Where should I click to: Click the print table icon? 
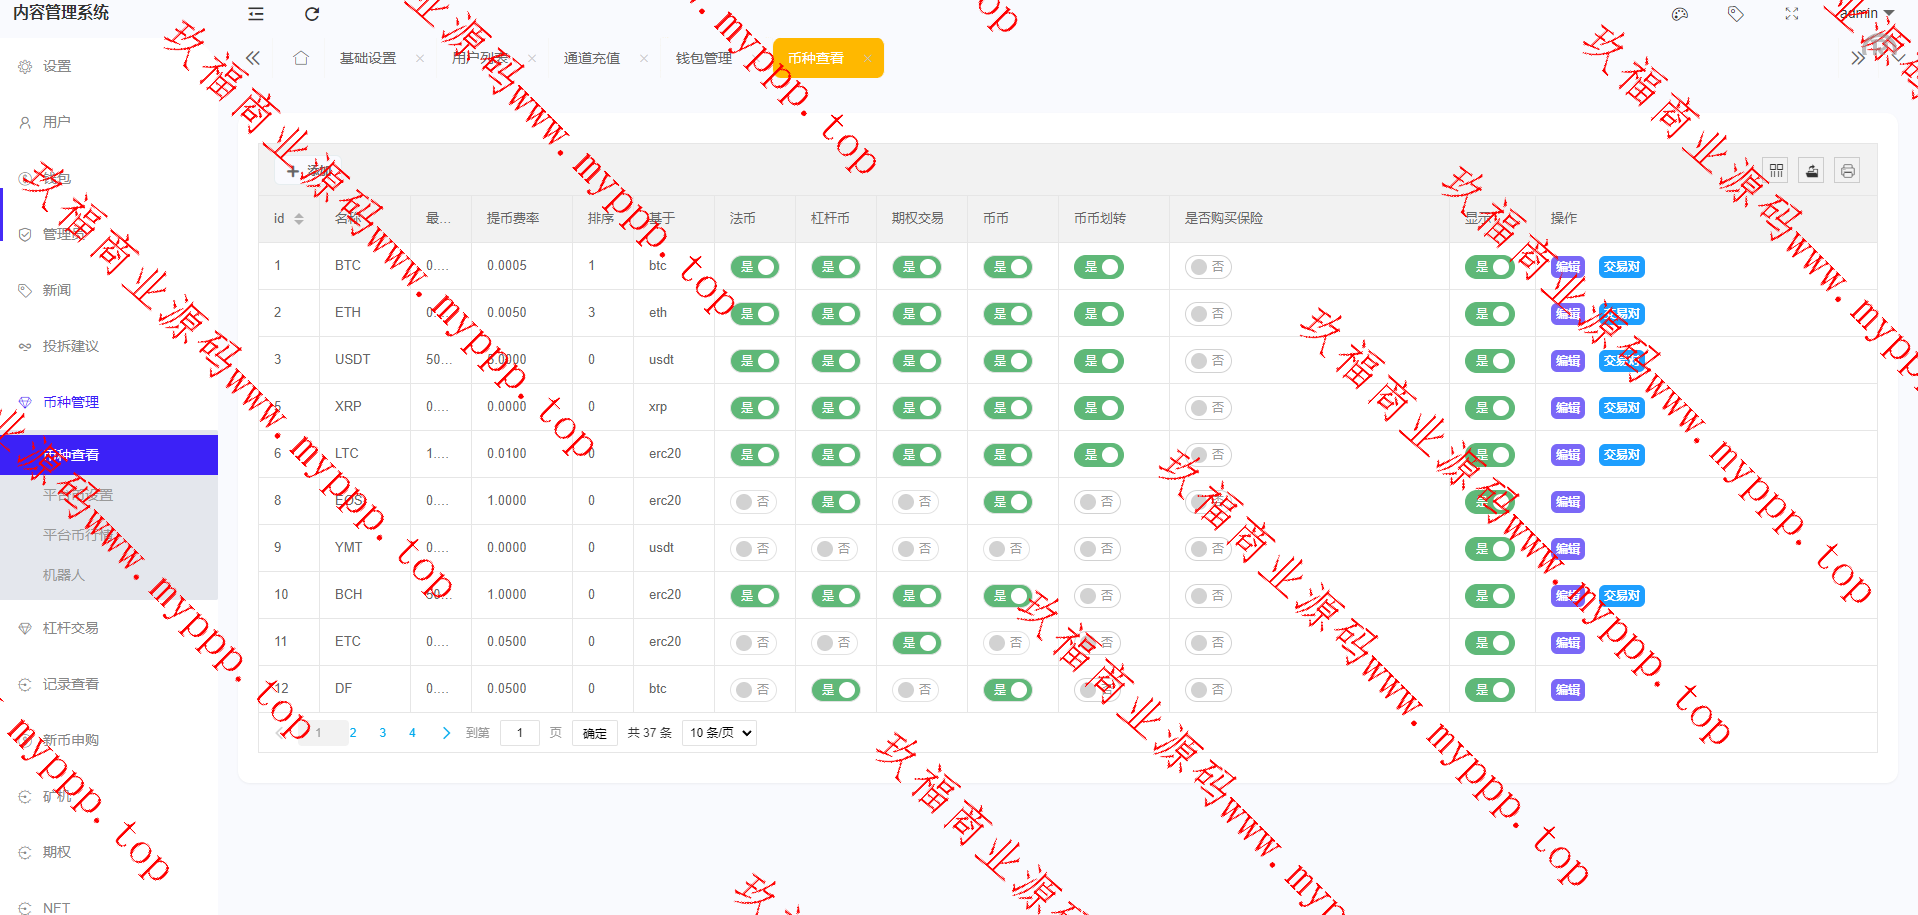coord(1847,171)
